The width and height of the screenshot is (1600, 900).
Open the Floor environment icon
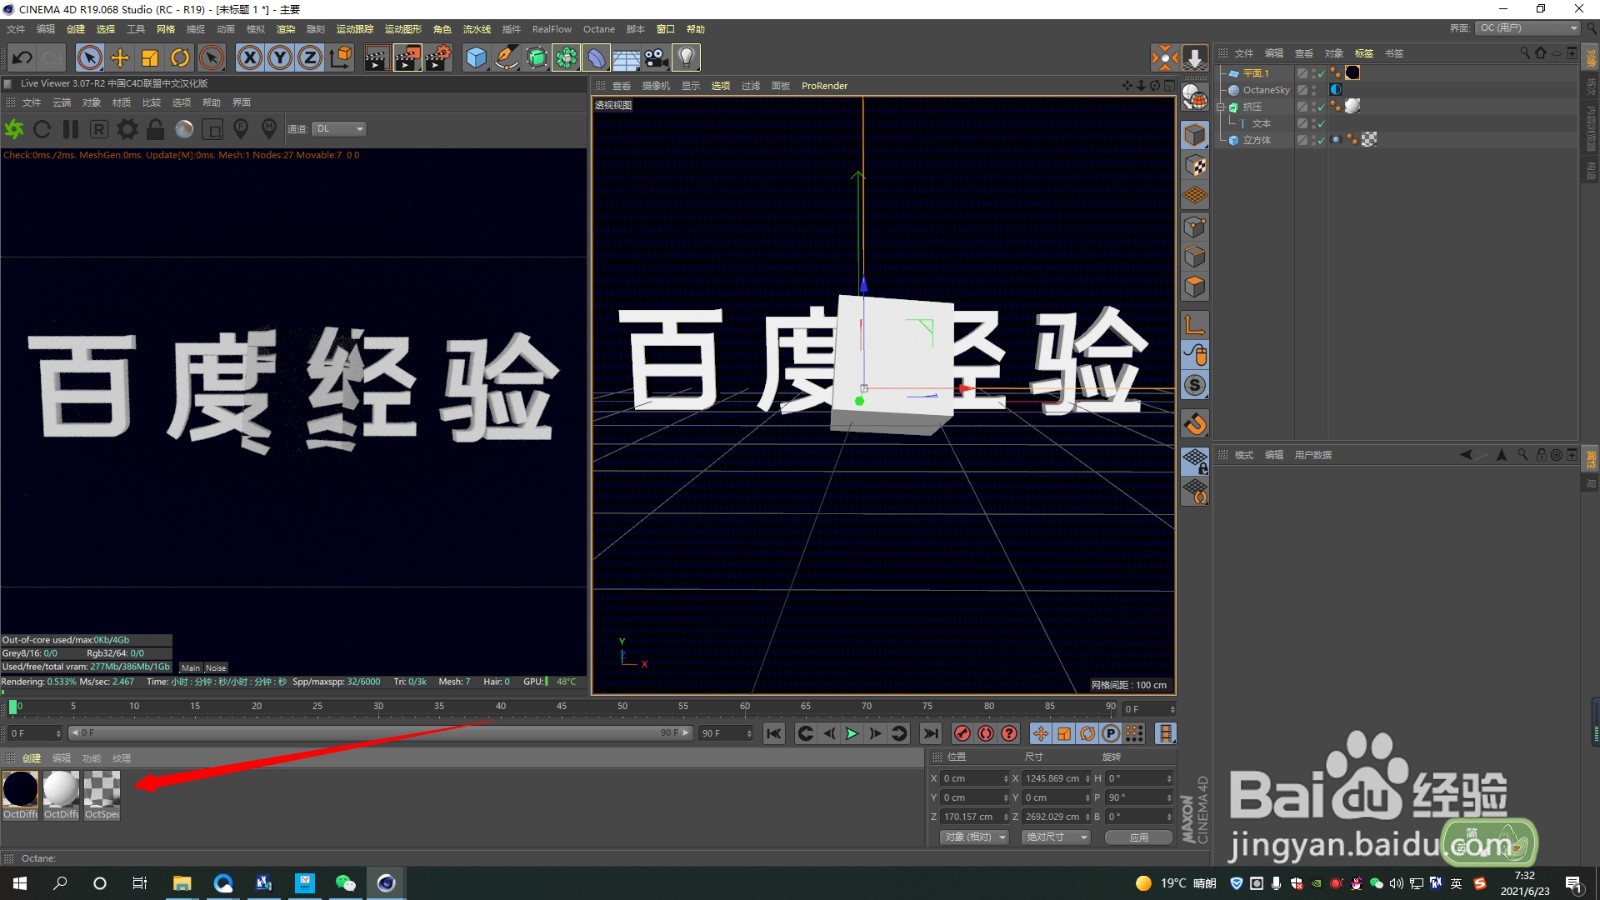point(626,58)
